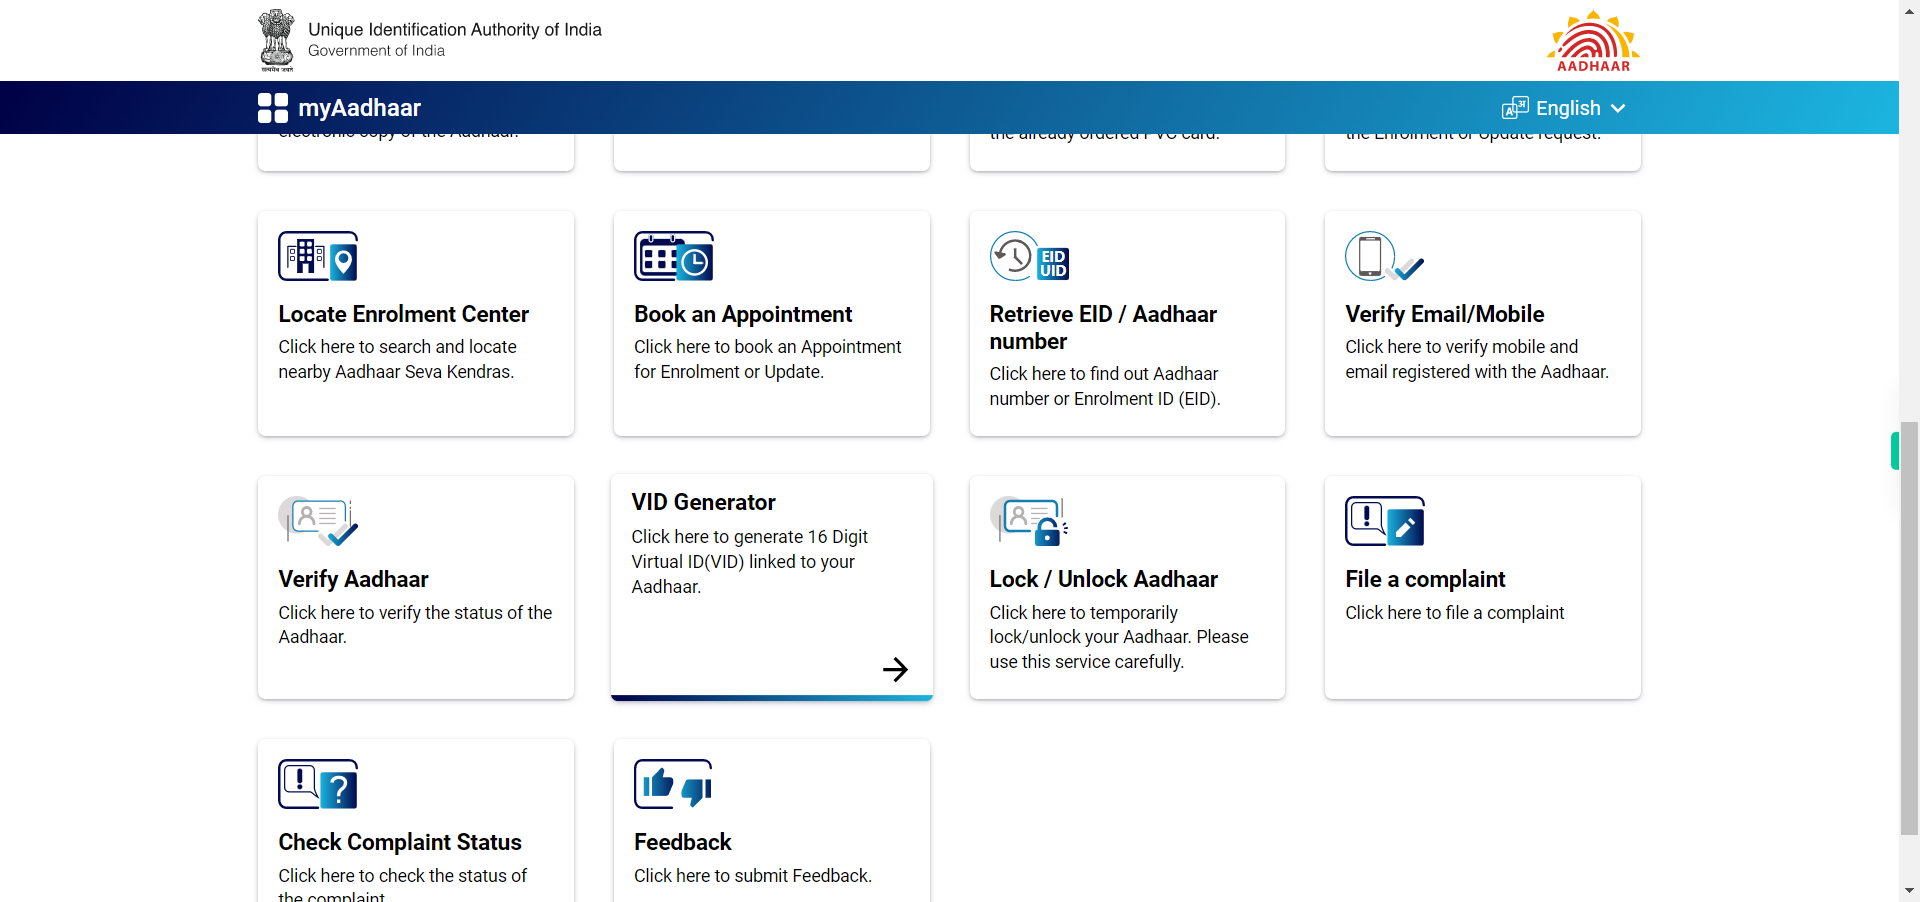Open the Verify Email/Mobile heading

pos(1444,314)
